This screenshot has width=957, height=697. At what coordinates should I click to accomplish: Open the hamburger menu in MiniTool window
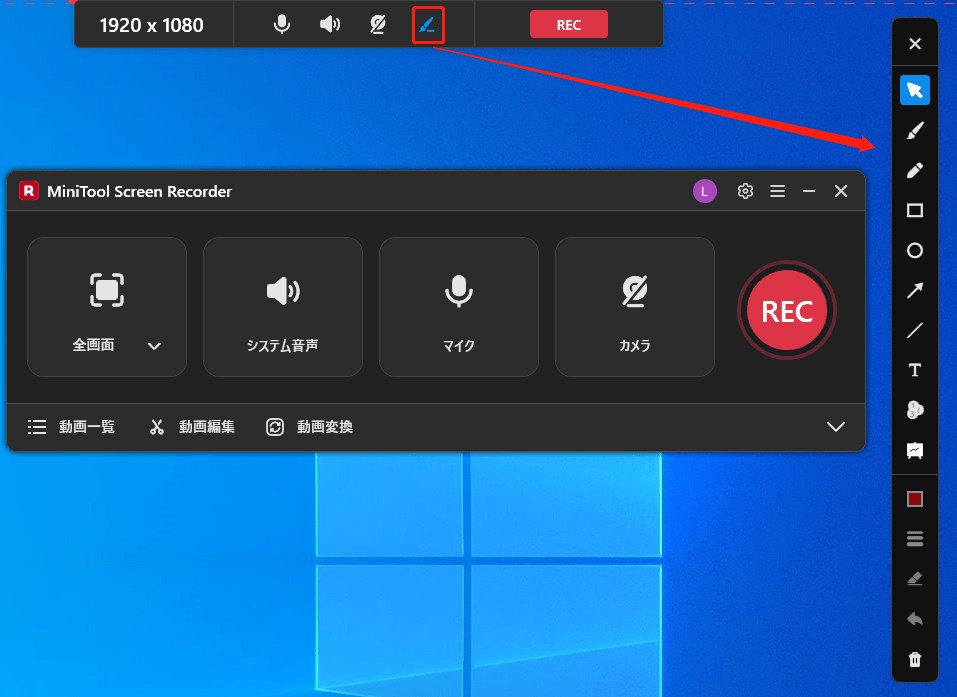(777, 190)
